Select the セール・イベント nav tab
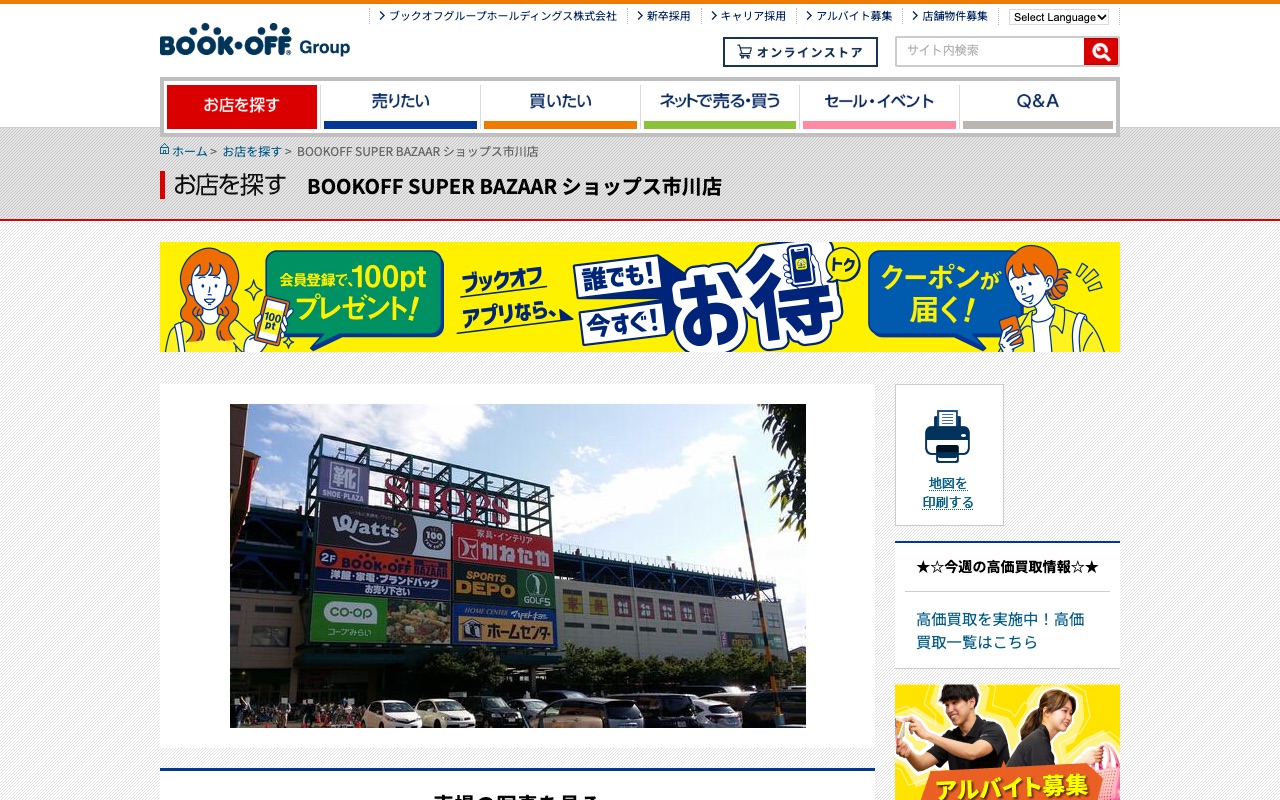 tap(879, 106)
